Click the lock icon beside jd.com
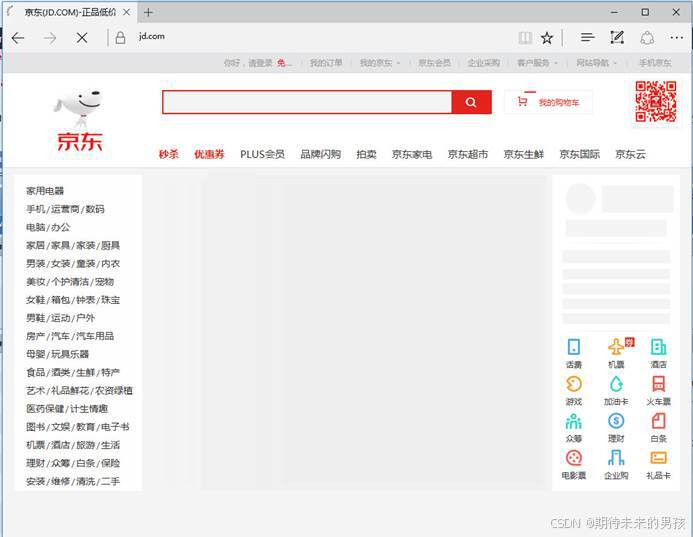This screenshot has height=537, width=693. tap(120, 38)
